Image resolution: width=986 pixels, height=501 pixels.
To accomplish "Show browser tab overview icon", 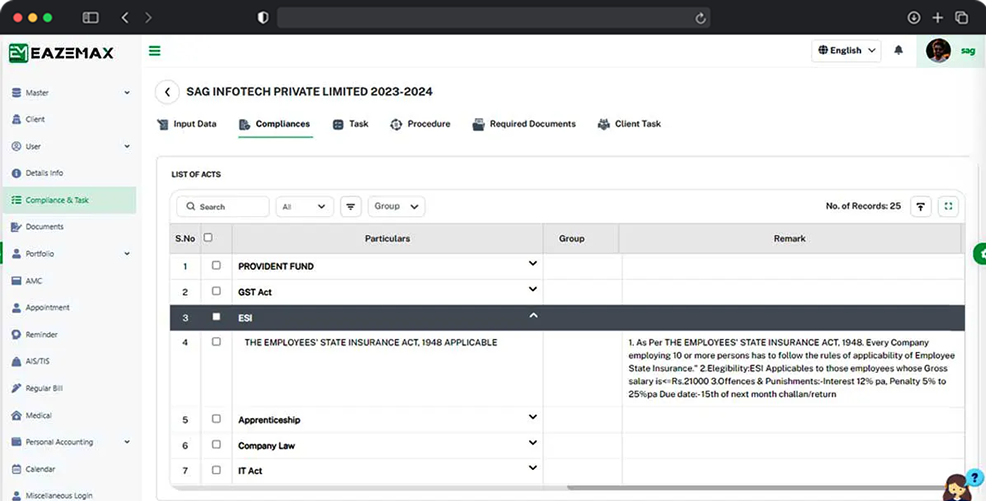I will coord(961,18).
